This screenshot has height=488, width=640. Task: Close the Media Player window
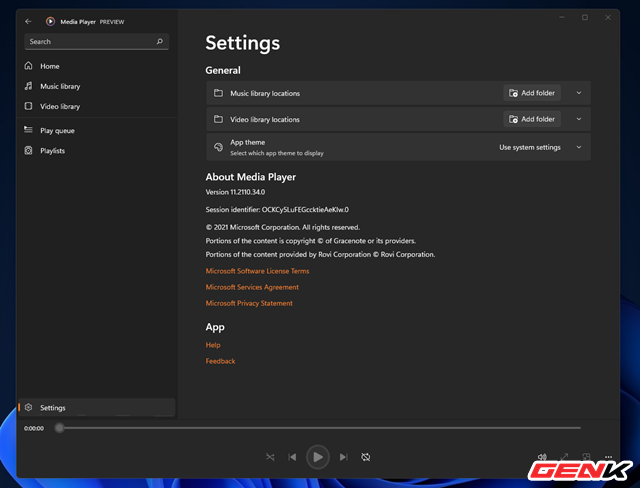click(x=608, y=17)
